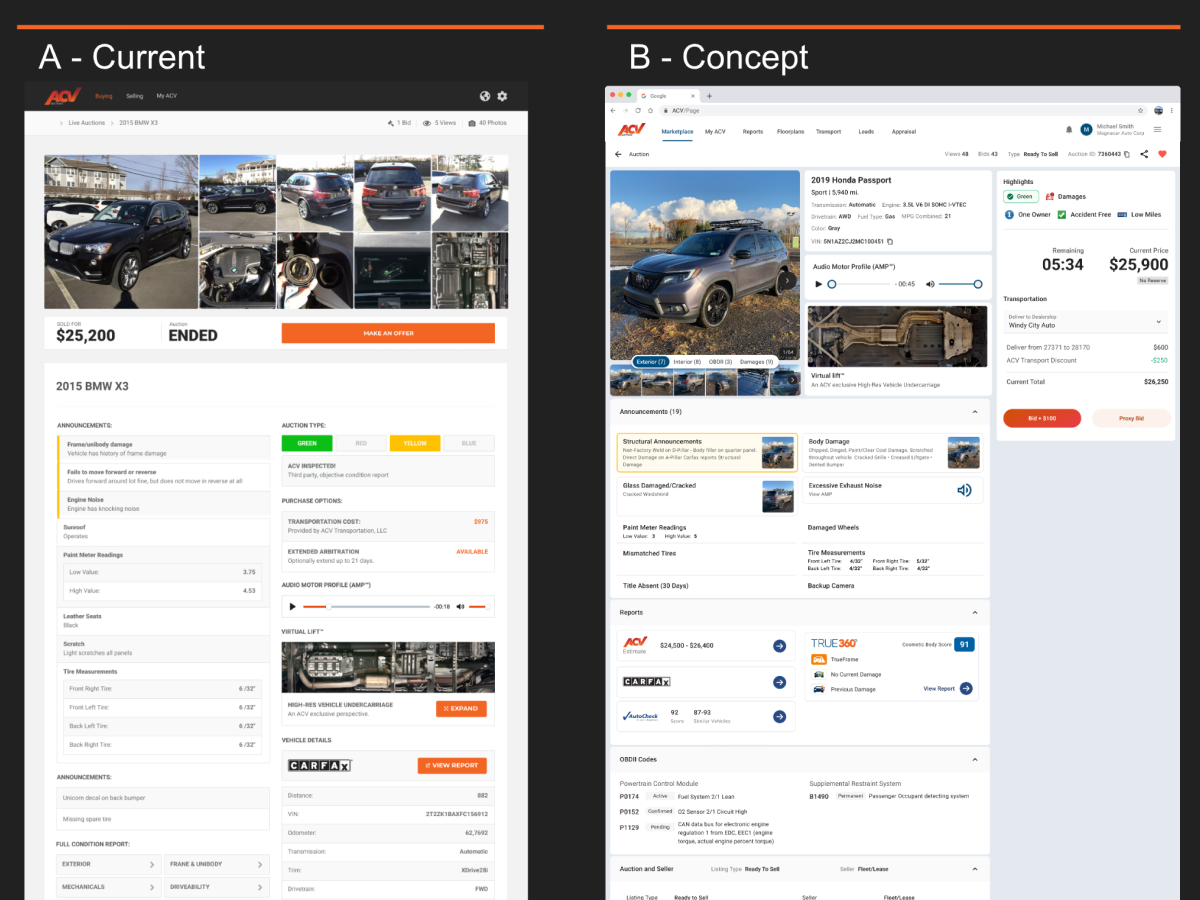Screen dimensions: 1200x900
Task: Collapse the OBDII Codes section
Action: pyautogui.click(x=974, y=759)
